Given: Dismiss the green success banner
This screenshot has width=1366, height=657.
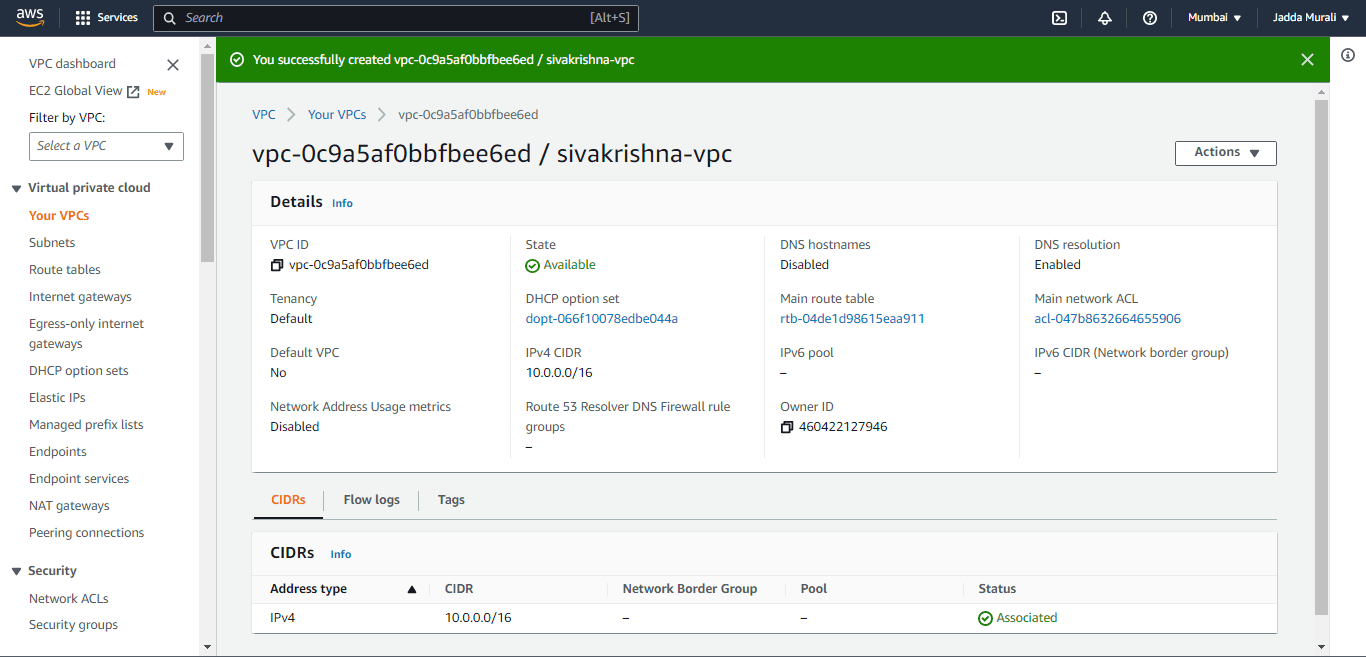Looking at the screenshot, I should (x=1307, y=60).
